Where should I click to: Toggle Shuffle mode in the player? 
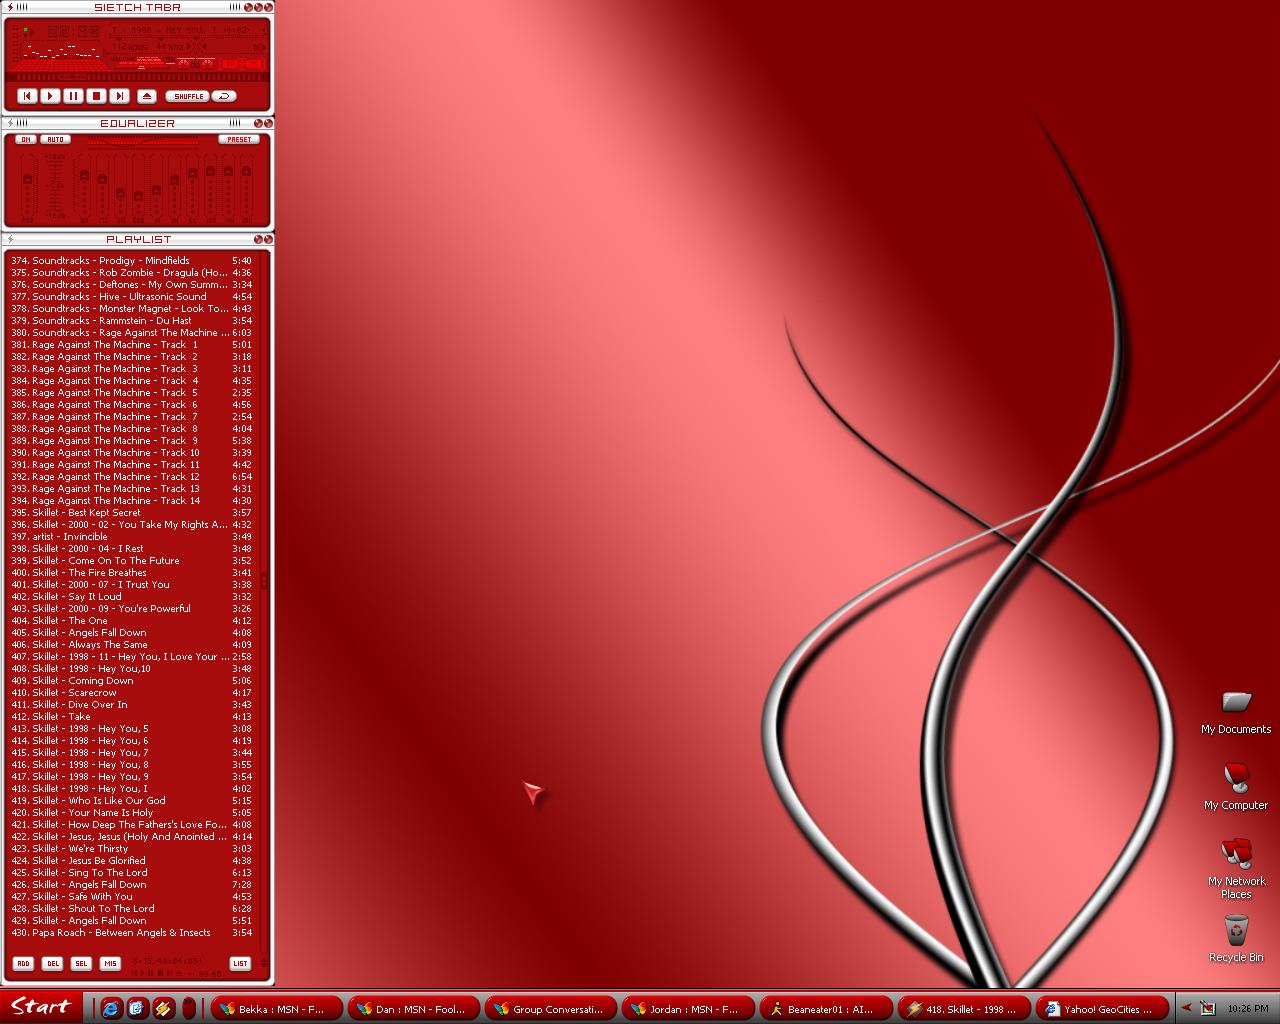click(x=188, y=96)
